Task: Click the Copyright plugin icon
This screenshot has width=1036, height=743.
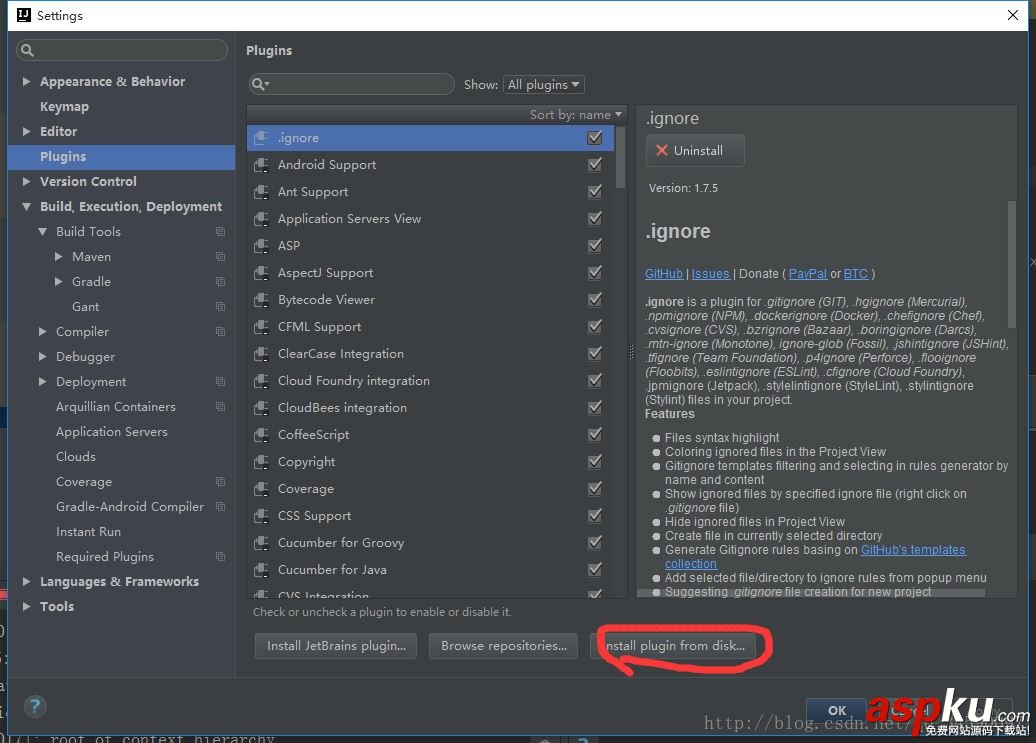Action: coord(261,462)
